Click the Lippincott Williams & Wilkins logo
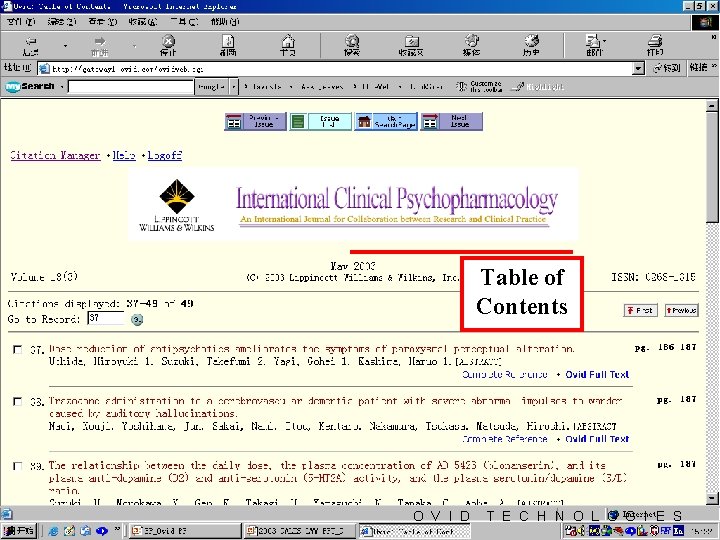The width and height of the screenshot is (720, 540). (x=177, y=204)
